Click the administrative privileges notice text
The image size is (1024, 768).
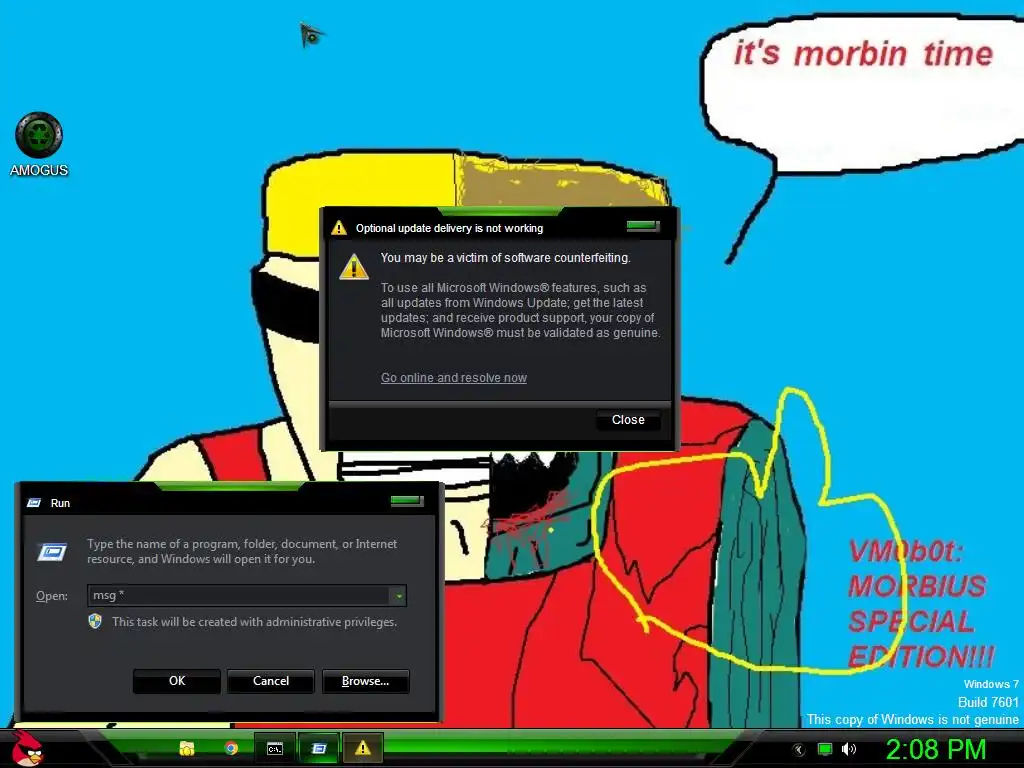[254, 622]
